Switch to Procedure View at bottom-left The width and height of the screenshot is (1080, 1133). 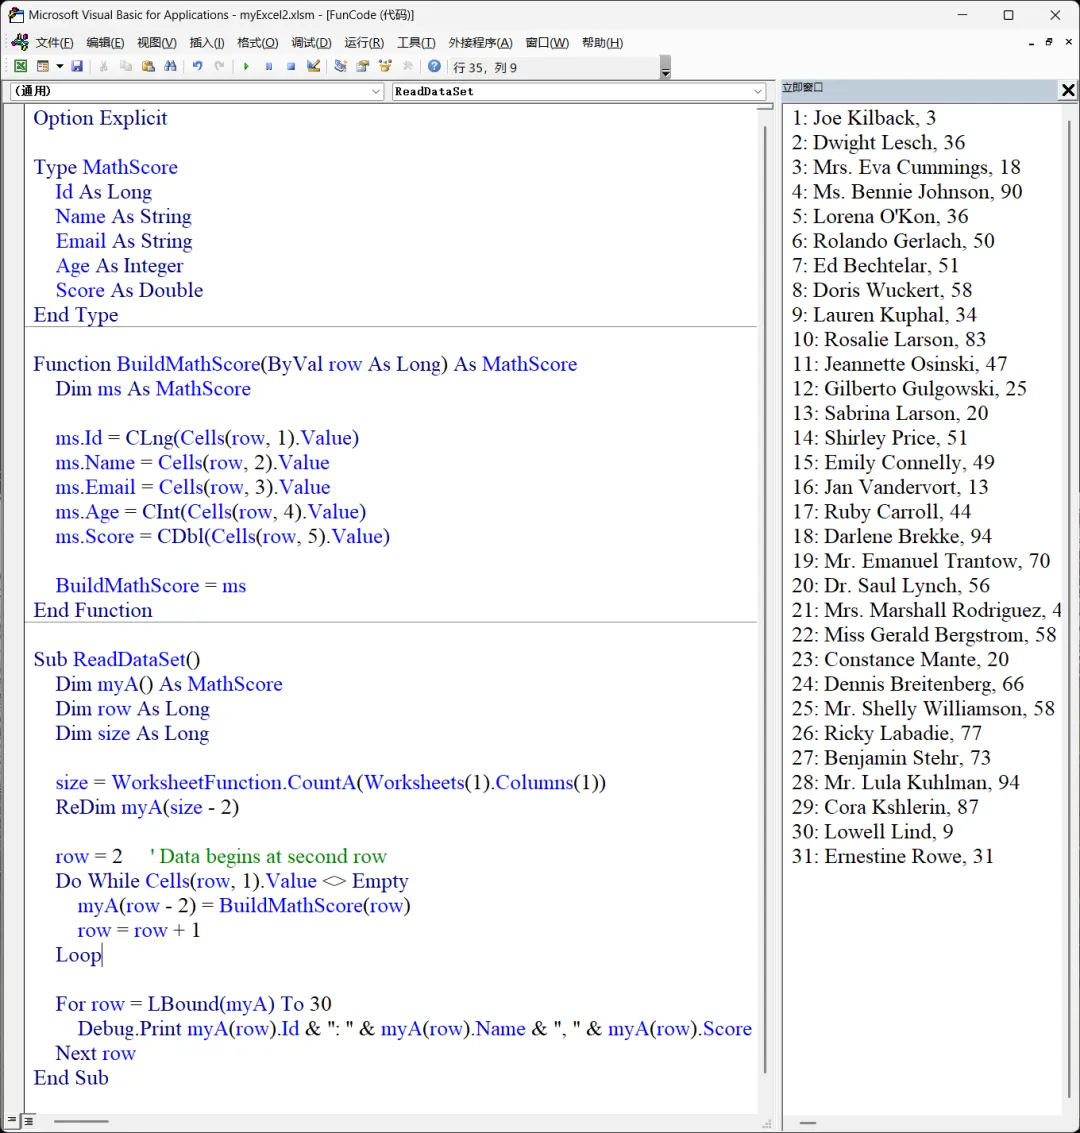(x=12, y=1121)
